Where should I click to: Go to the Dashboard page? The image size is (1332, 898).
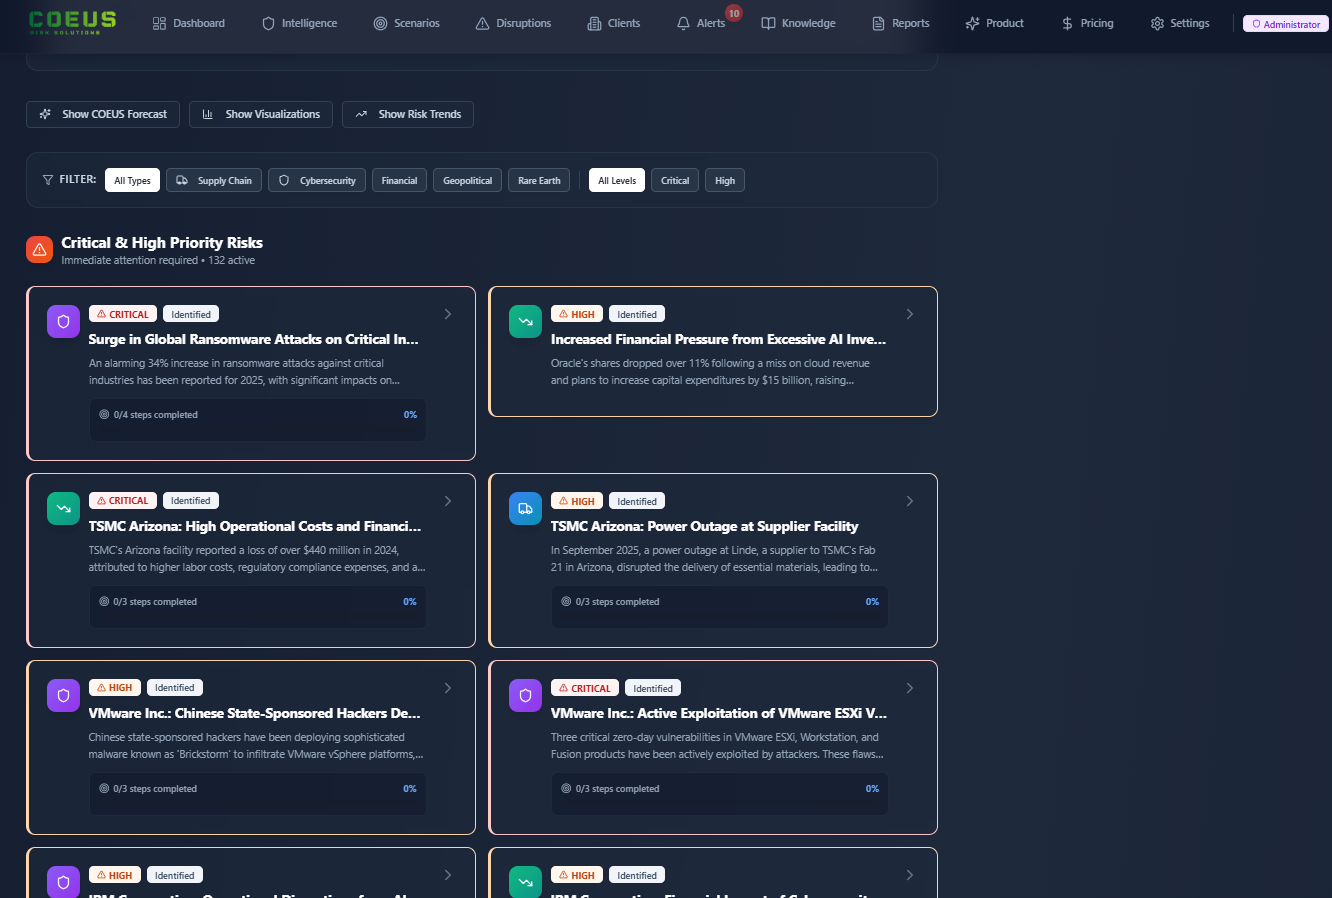click(188, 23)
